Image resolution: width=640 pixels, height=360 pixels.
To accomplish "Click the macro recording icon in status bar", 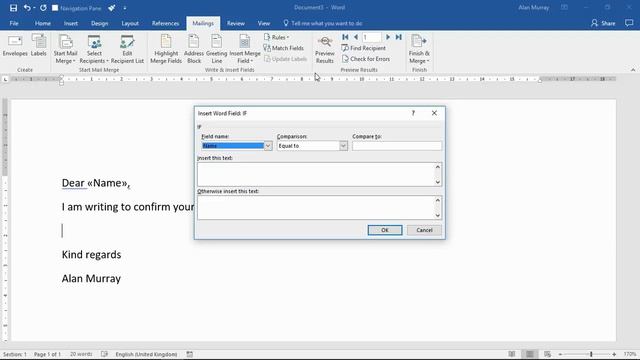I will click(189, 354).
